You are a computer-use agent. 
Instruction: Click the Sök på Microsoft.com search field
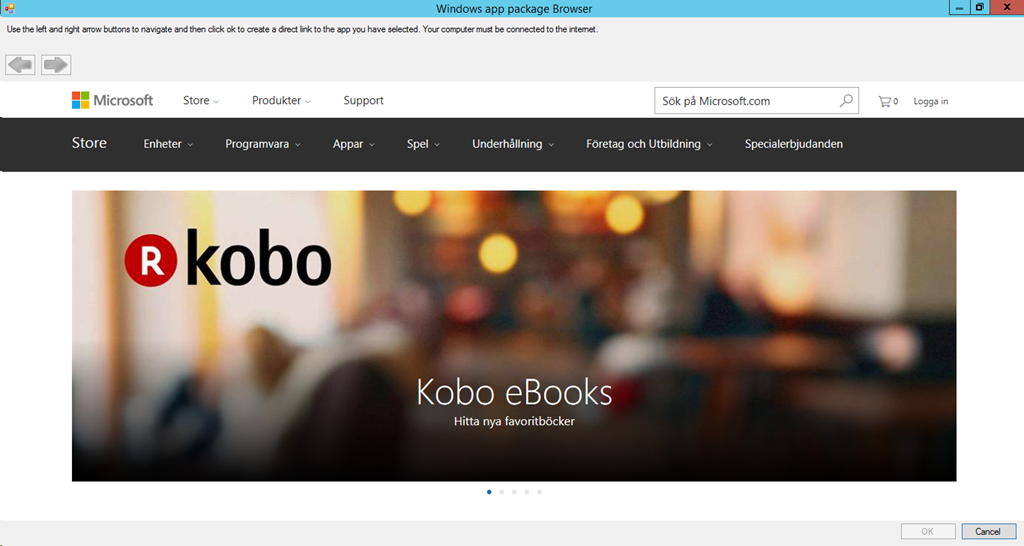click(745, 100)
